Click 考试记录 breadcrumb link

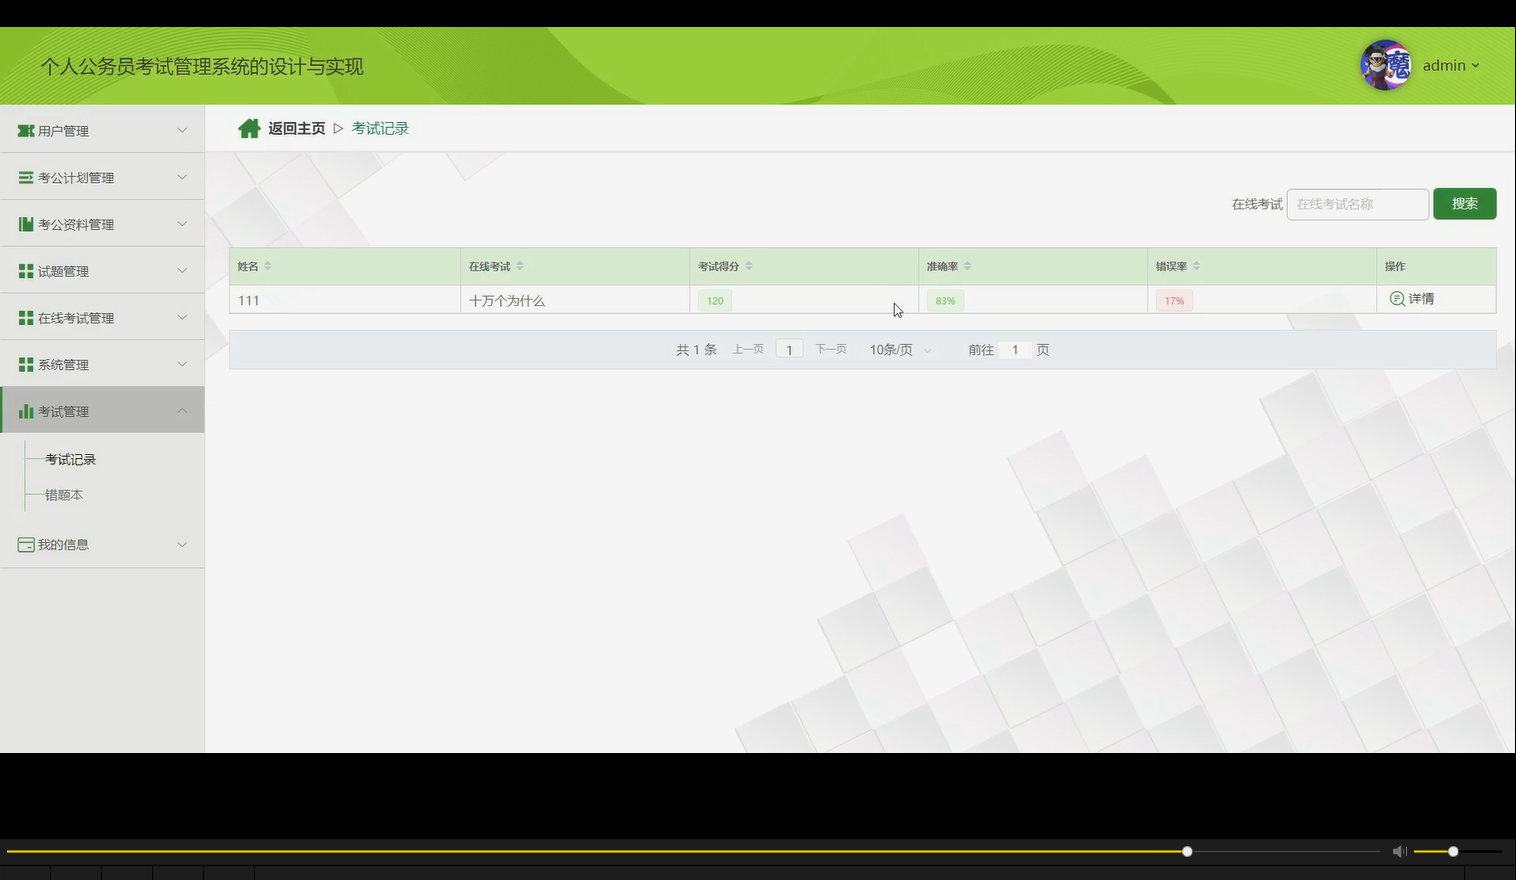pyautogui.click(x=380, y=128)
